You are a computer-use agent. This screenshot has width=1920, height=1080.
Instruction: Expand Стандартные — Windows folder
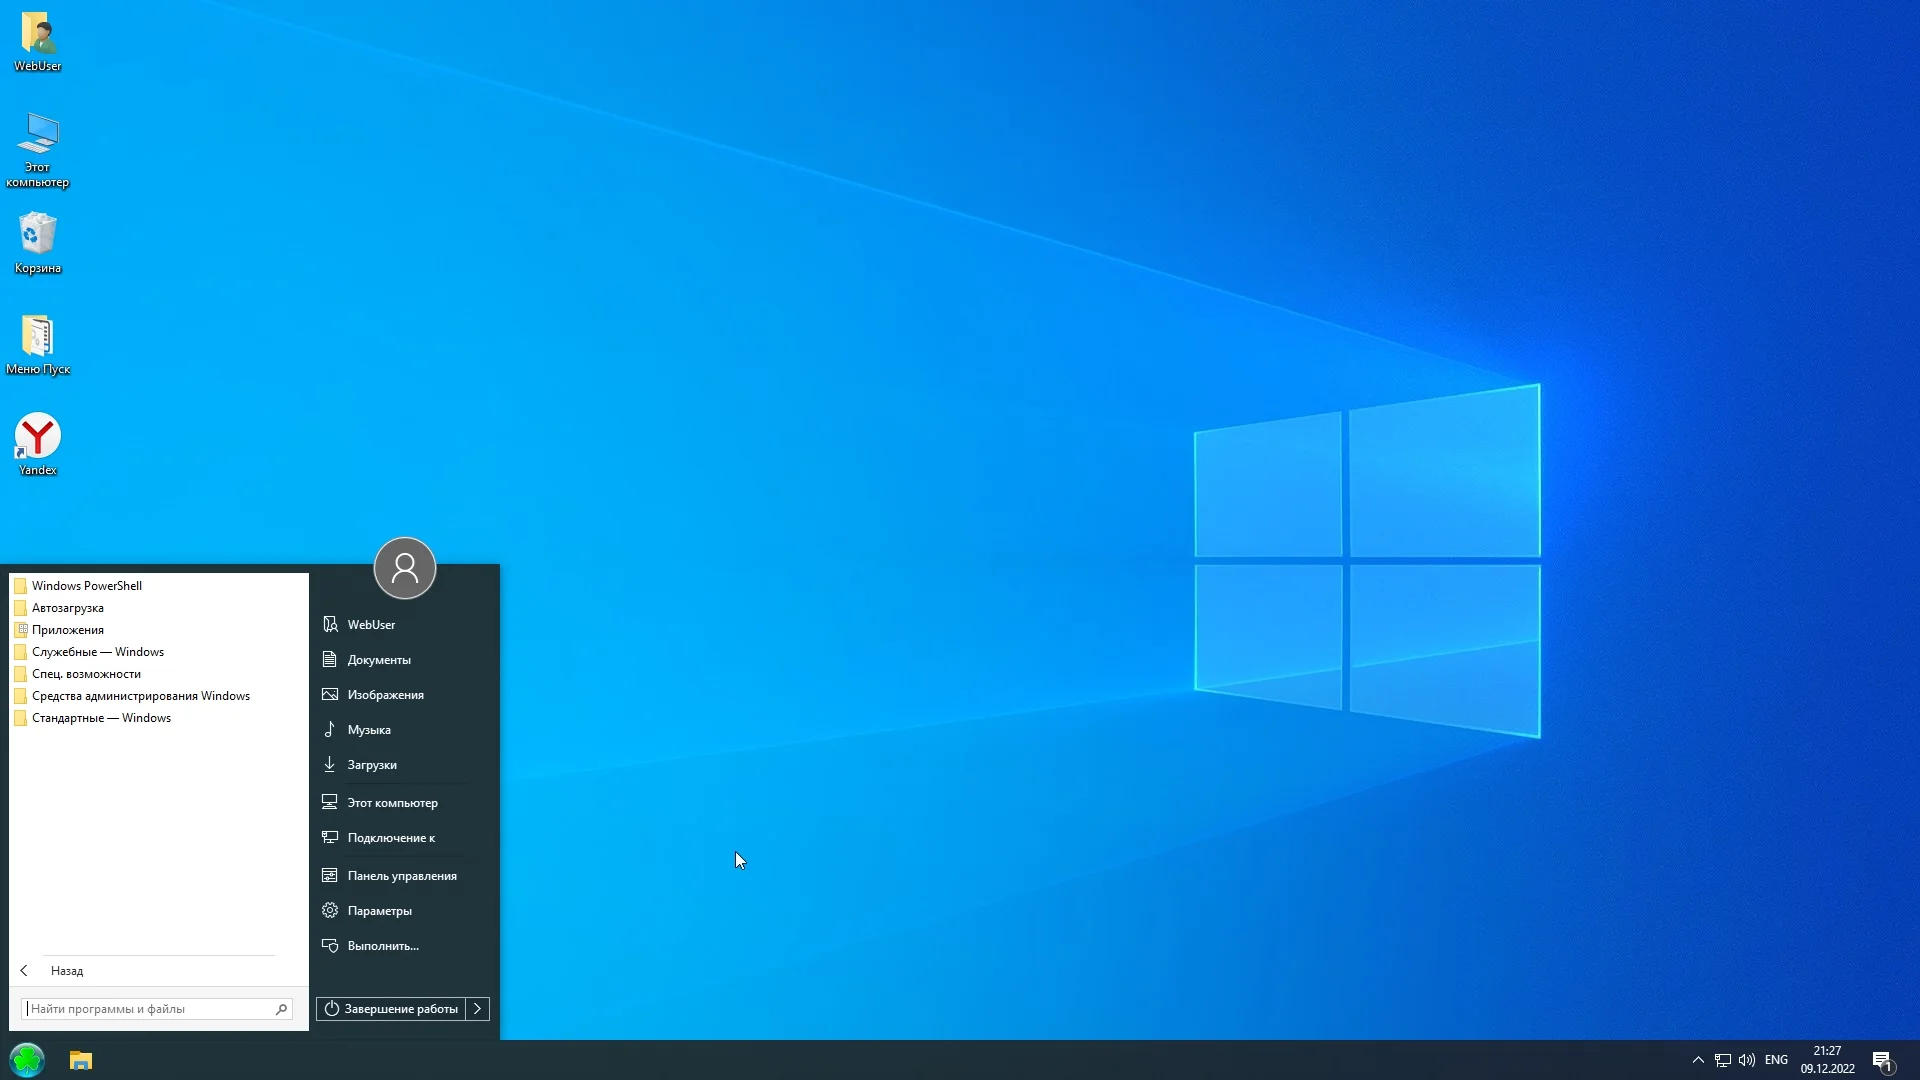pos(101,718)
